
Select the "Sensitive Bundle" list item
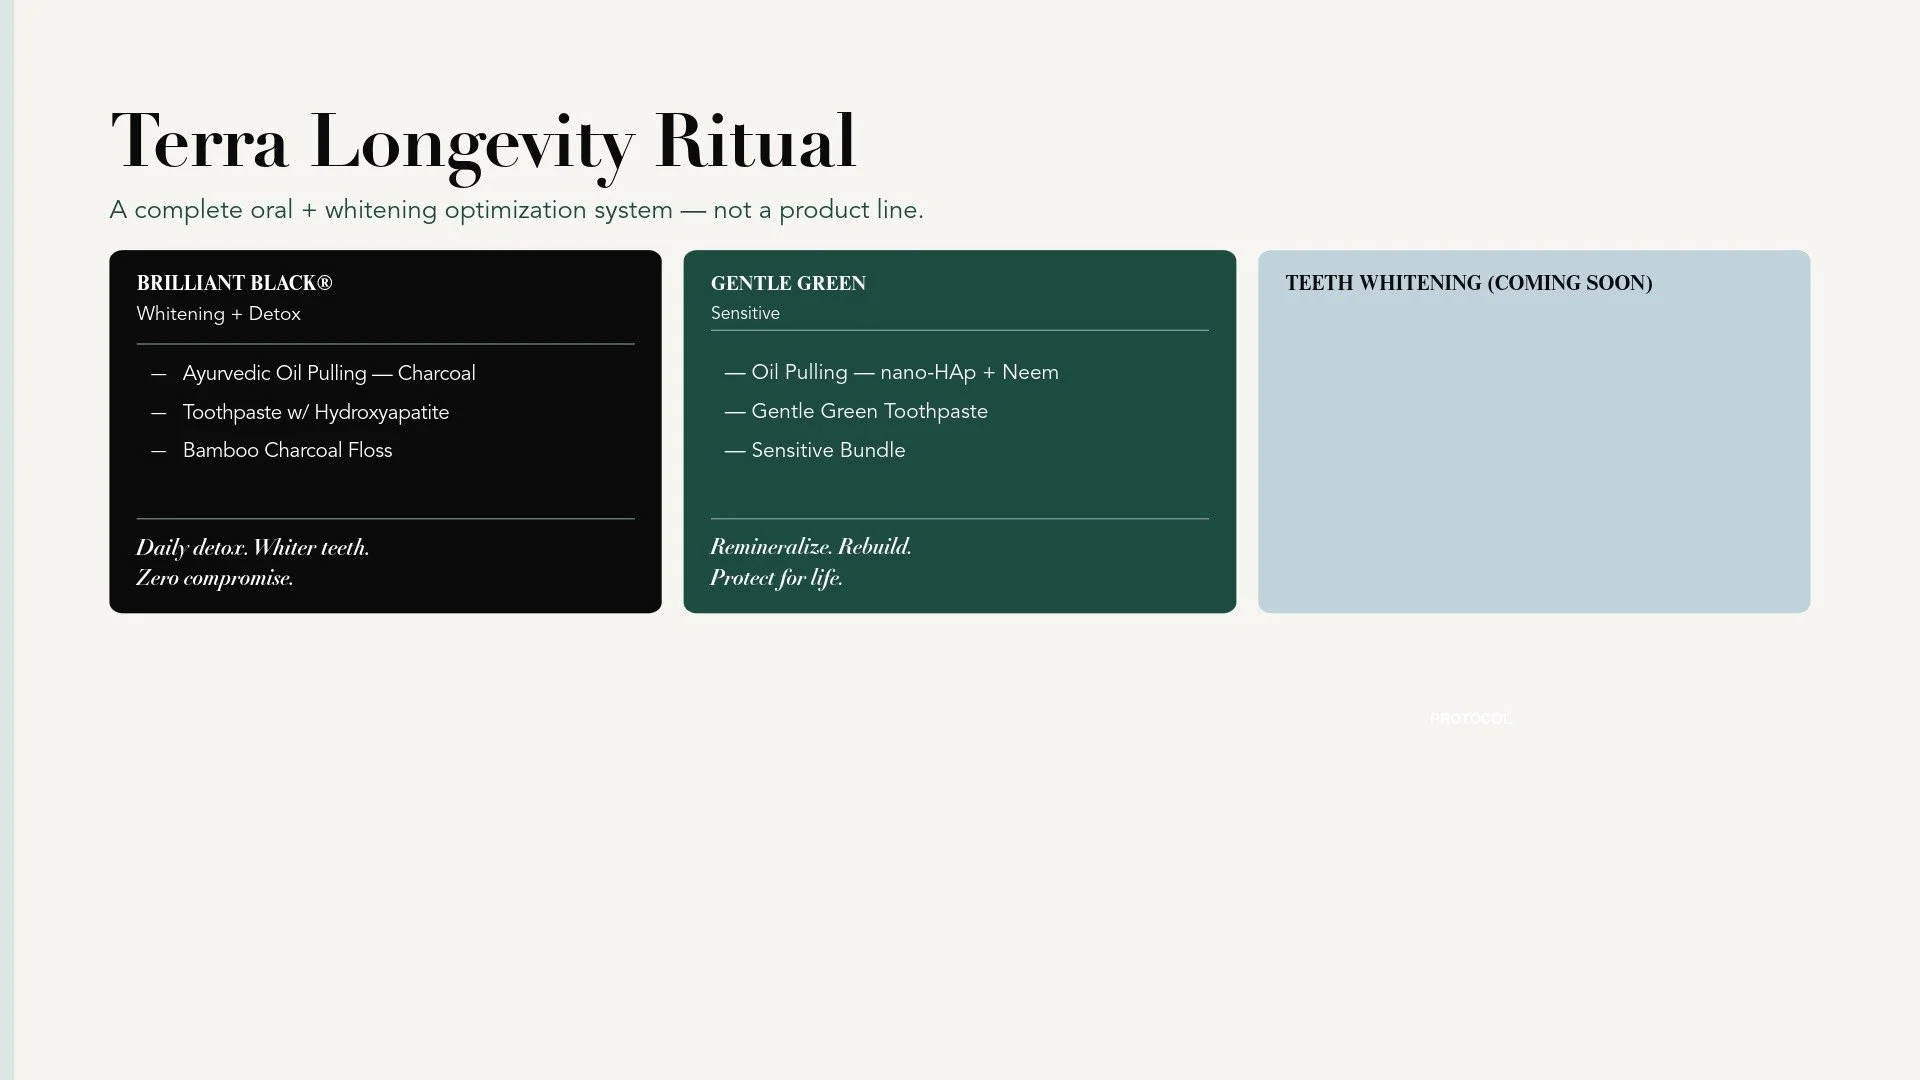pos(815,450)
